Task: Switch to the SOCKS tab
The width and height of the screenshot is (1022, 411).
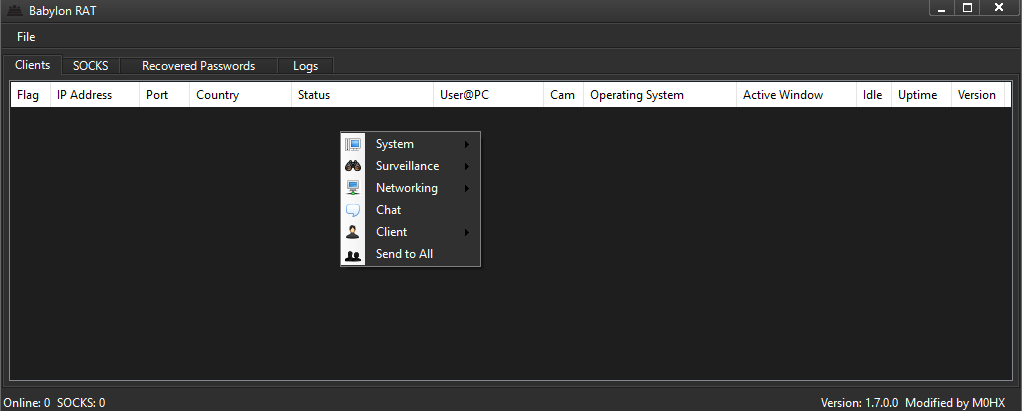Action: click(91, 66)
